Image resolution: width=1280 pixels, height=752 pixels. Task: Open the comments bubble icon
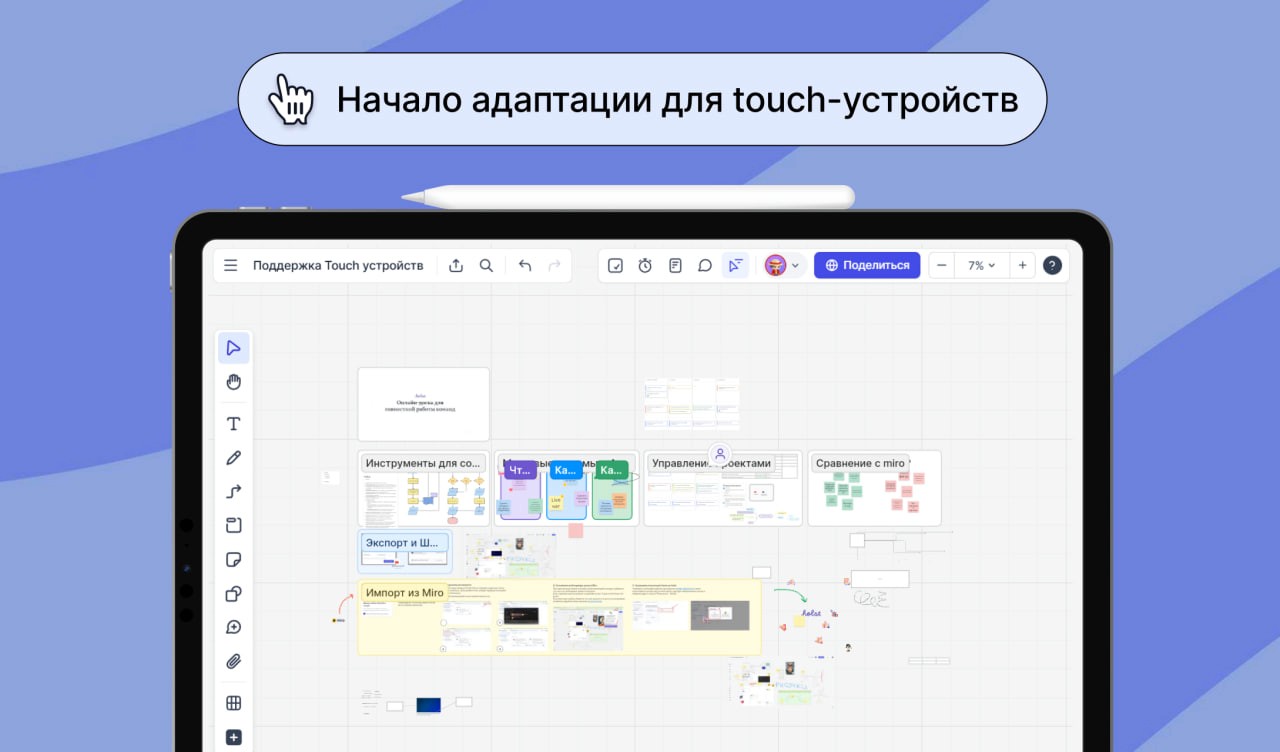705,265
